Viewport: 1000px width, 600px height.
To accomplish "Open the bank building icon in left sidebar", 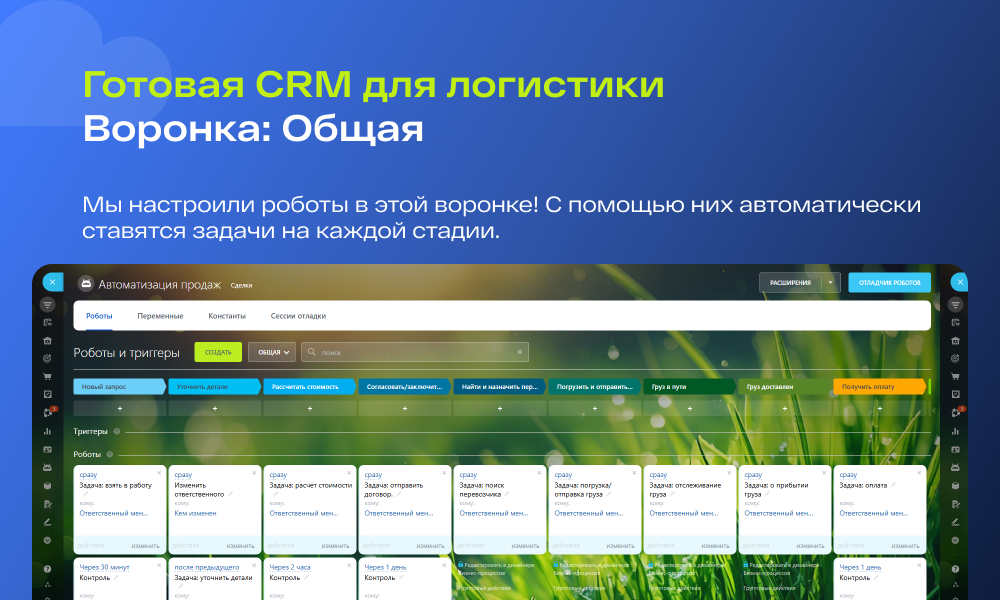I will pyautogui.click(x=47, y=341).
